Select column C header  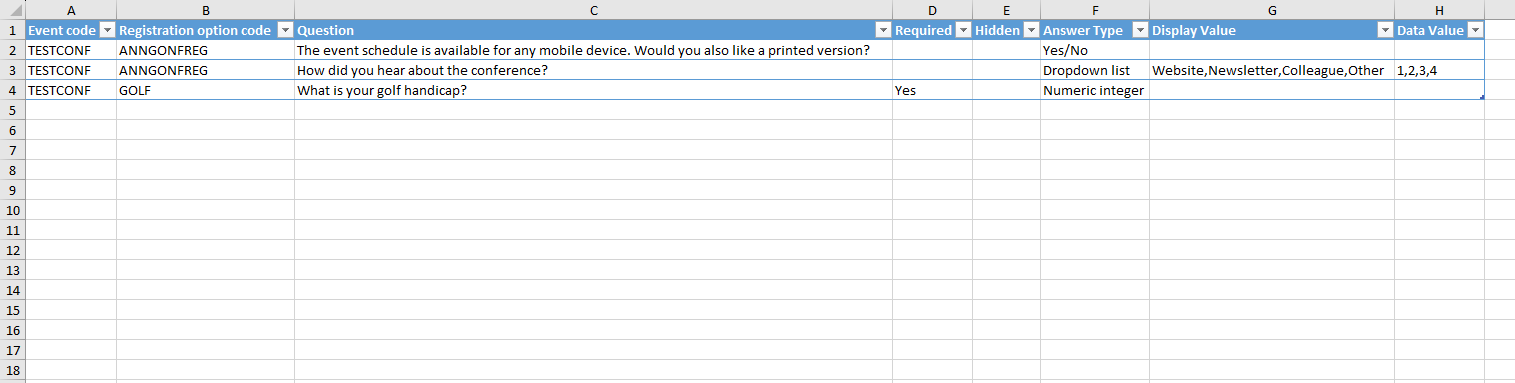coord(593,10)
